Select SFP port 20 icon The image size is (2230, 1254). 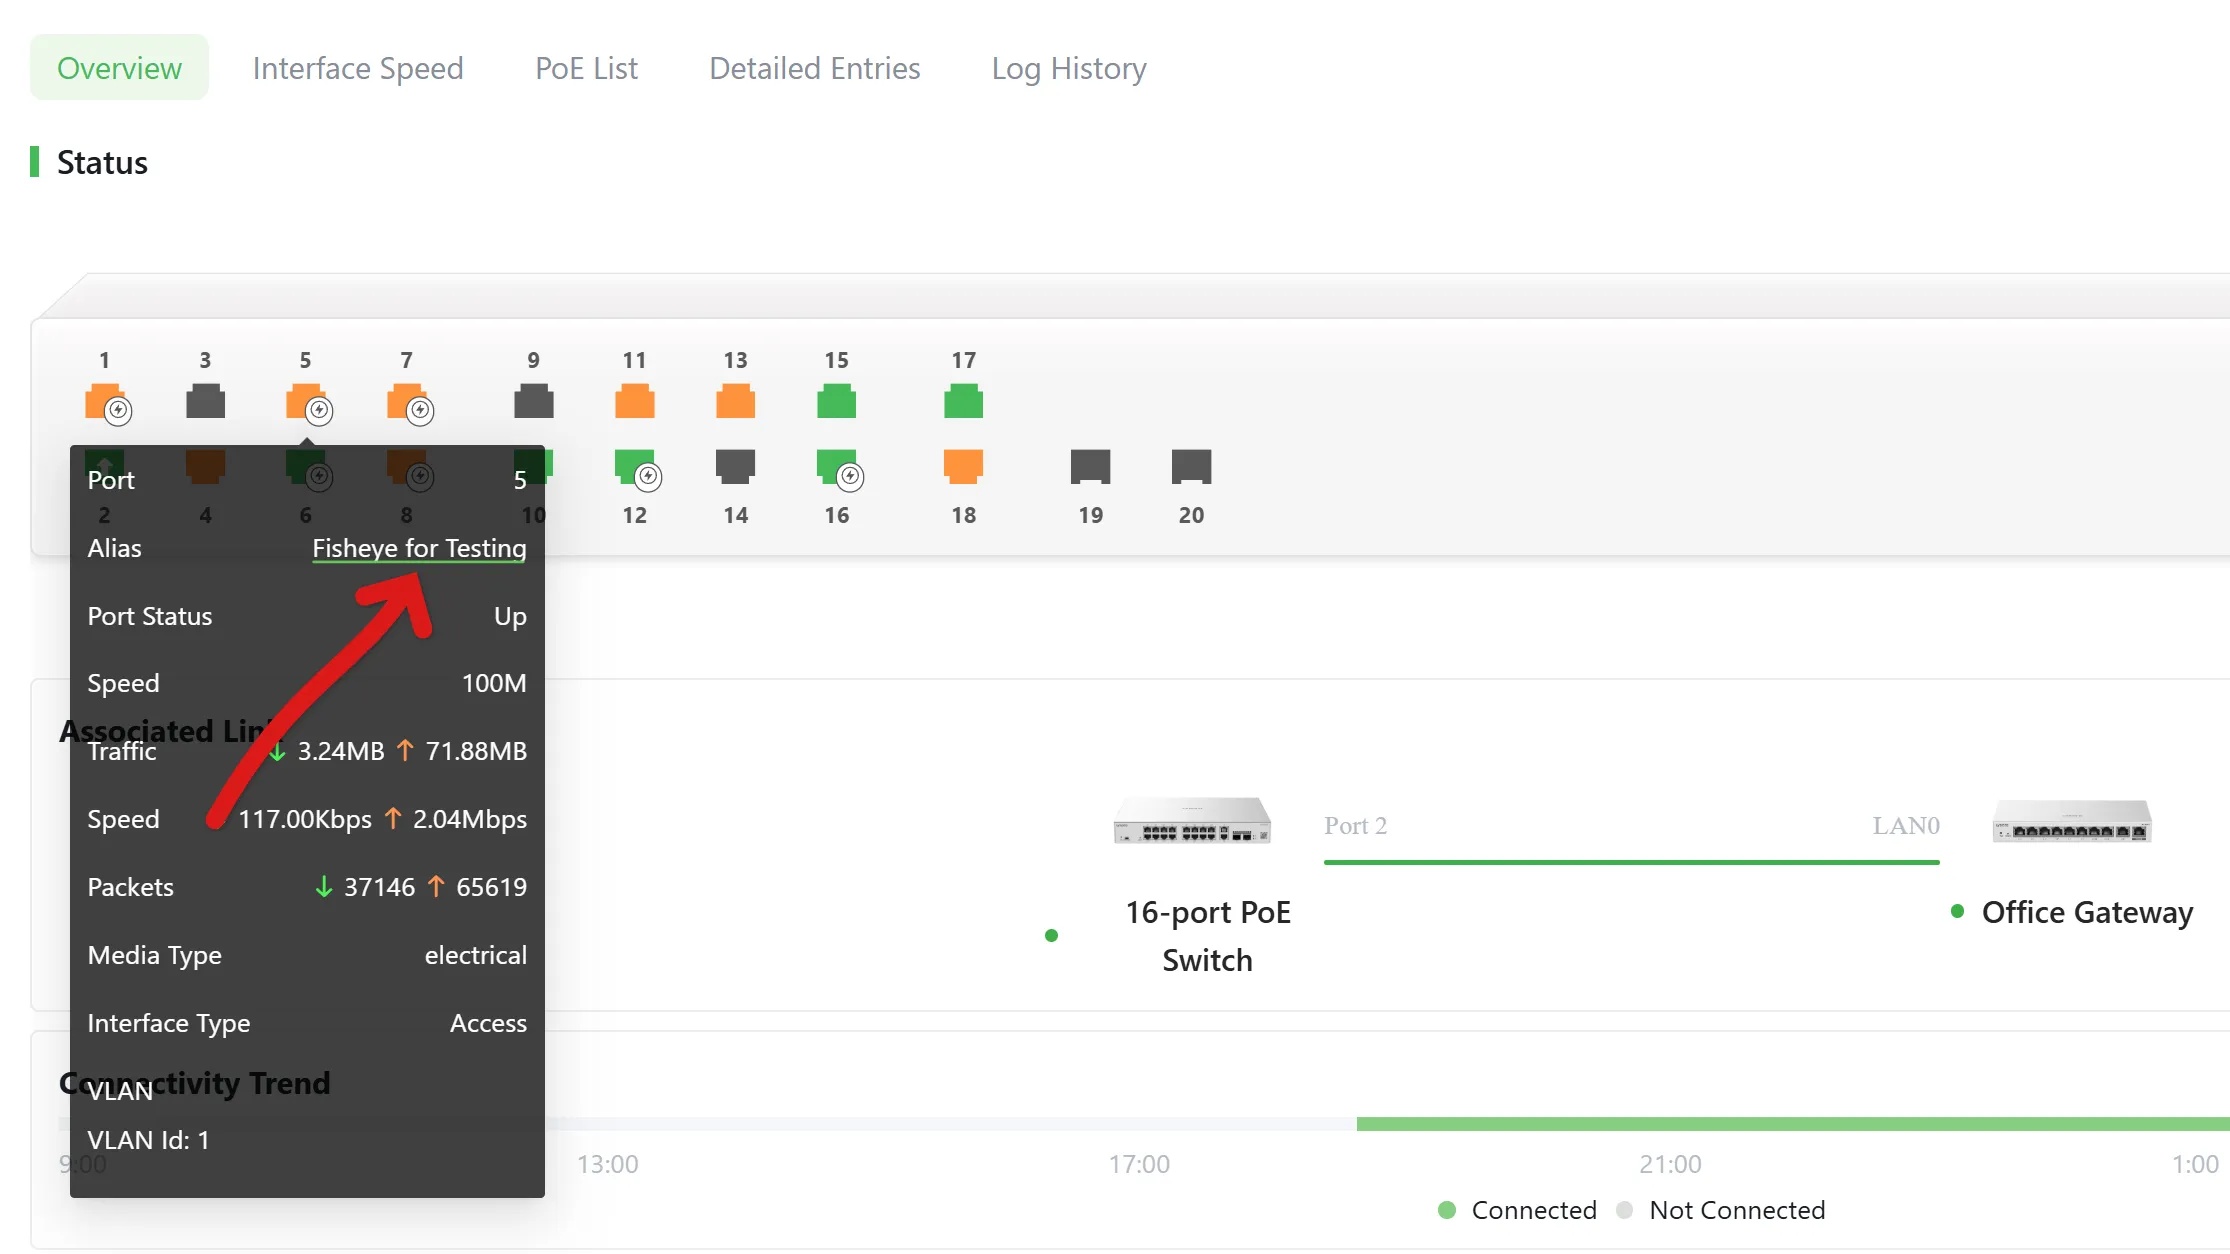pyautogui.click(x=1191, y=466)
